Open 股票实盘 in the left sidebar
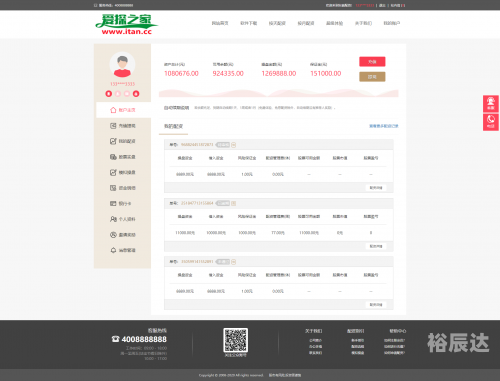This screenshot has width=500, height=381. (x=123, y=157)
